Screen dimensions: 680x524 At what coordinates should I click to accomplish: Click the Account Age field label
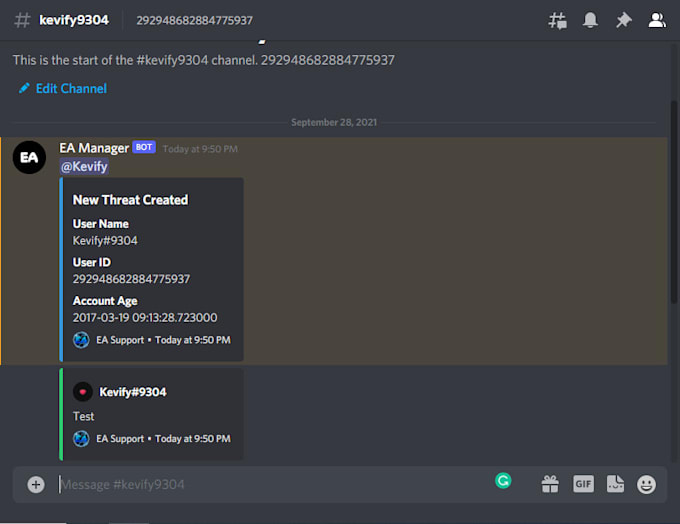tap(105, 301)
